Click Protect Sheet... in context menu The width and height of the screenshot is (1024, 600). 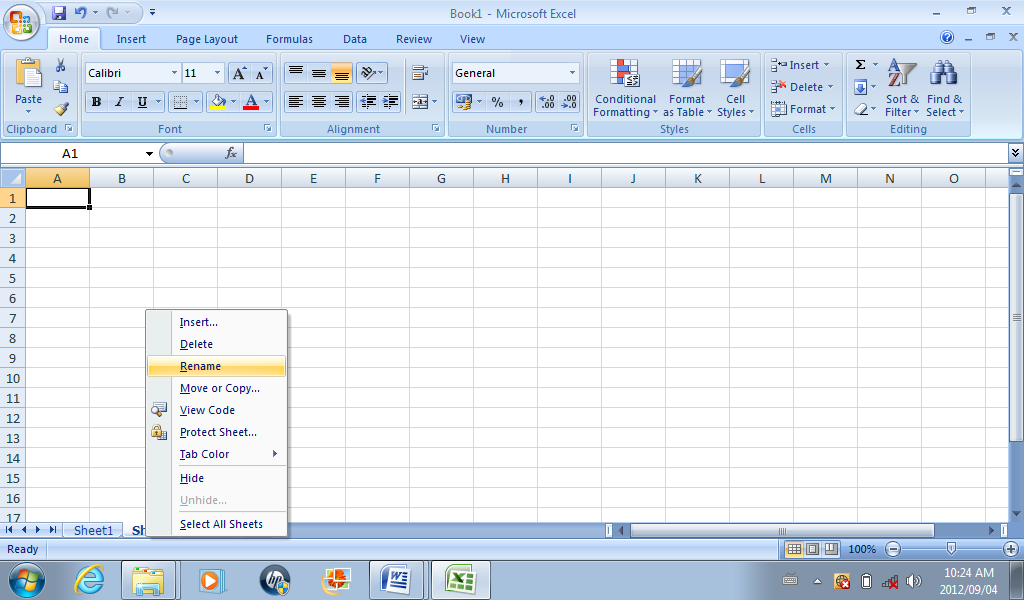pos(218,432)
